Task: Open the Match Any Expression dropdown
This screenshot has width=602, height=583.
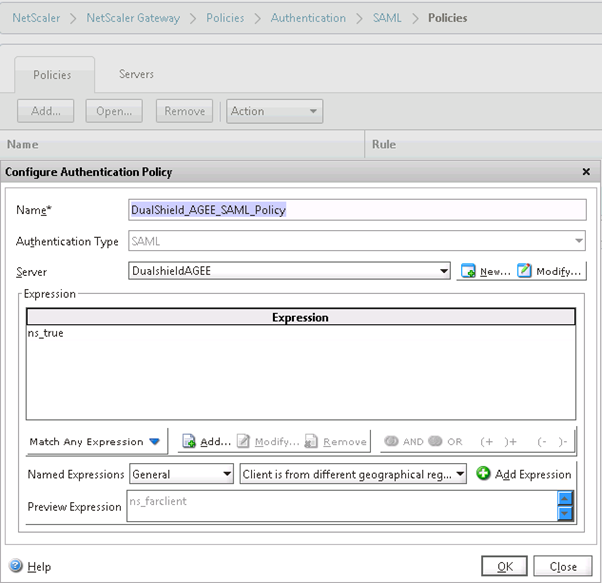Action: (x=95, y=441)
